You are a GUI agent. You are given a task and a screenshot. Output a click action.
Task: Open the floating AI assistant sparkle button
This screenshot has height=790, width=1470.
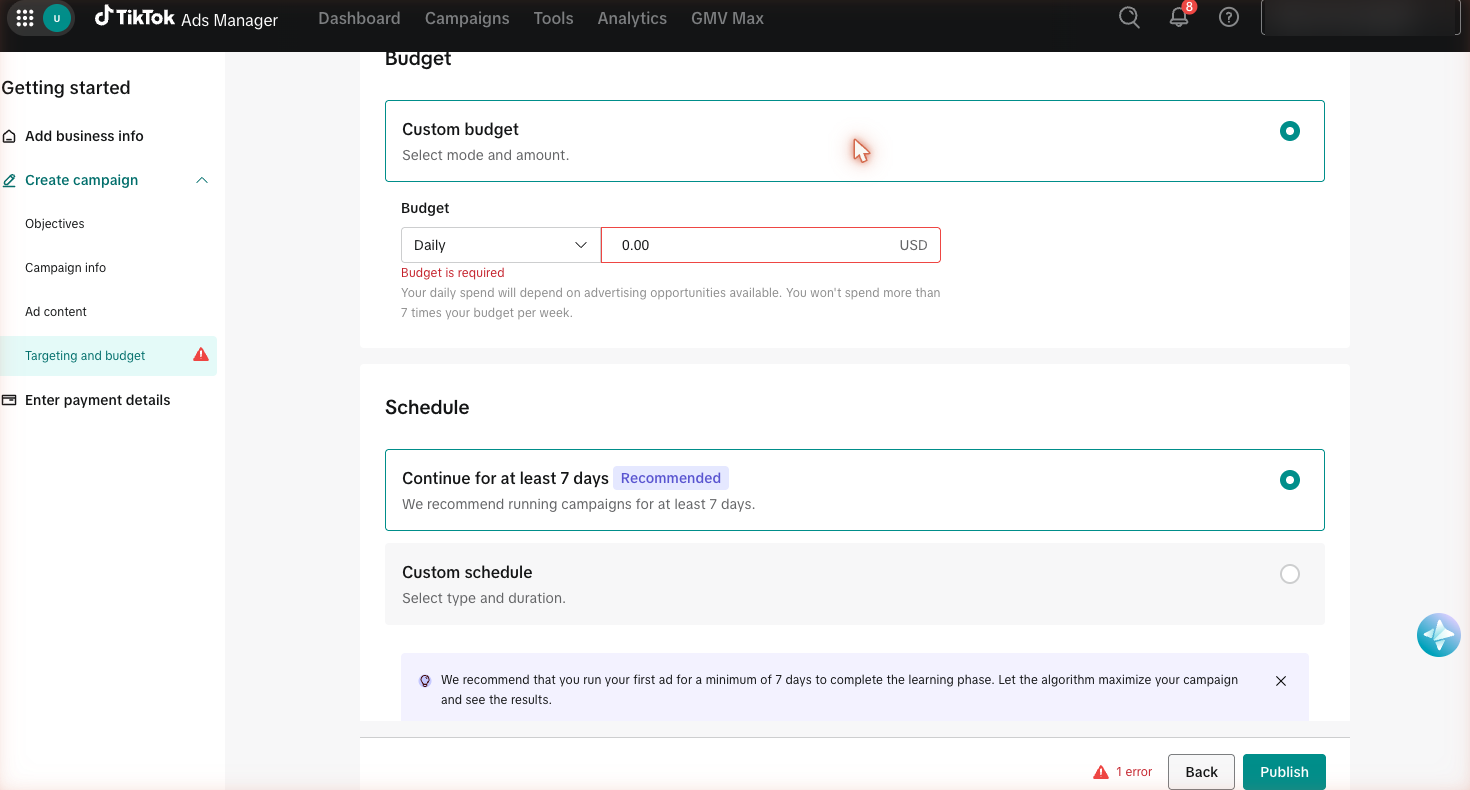1439,635
